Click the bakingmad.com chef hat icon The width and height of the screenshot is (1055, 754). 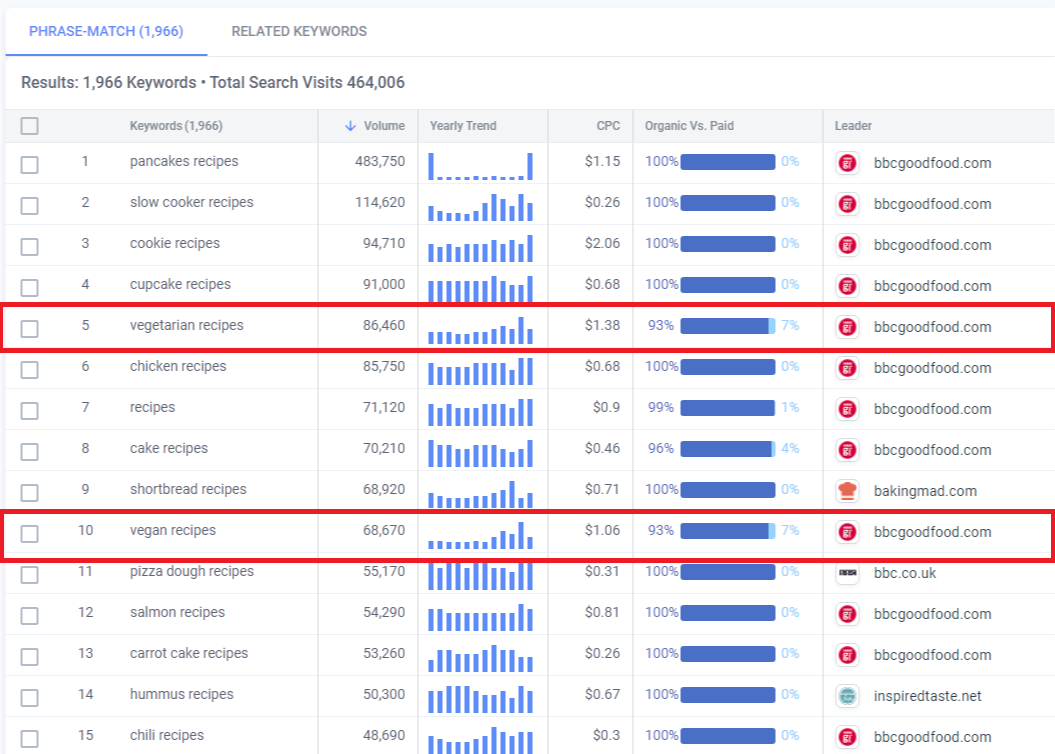pyautogui.click(x=847, y=491)
